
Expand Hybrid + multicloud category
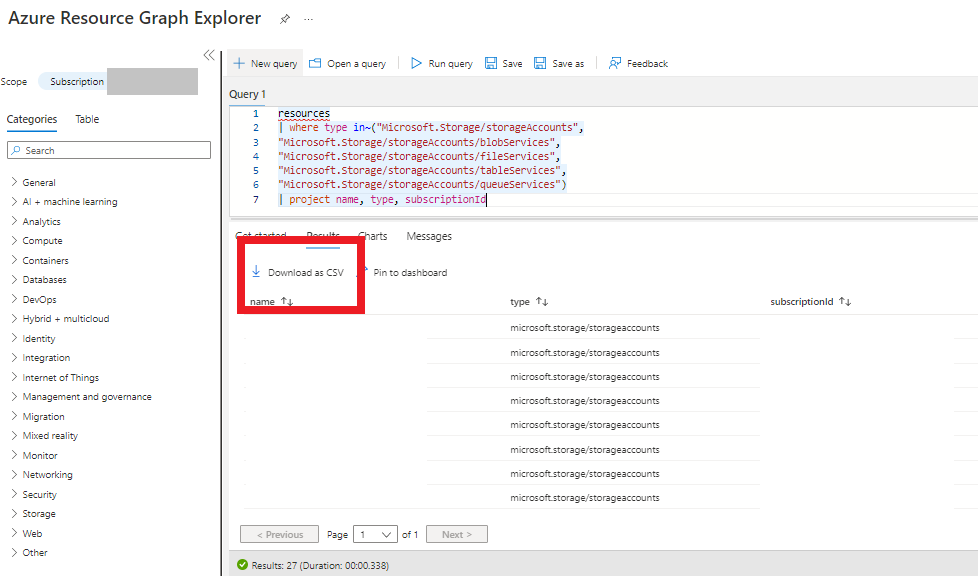tap(14, 318)
